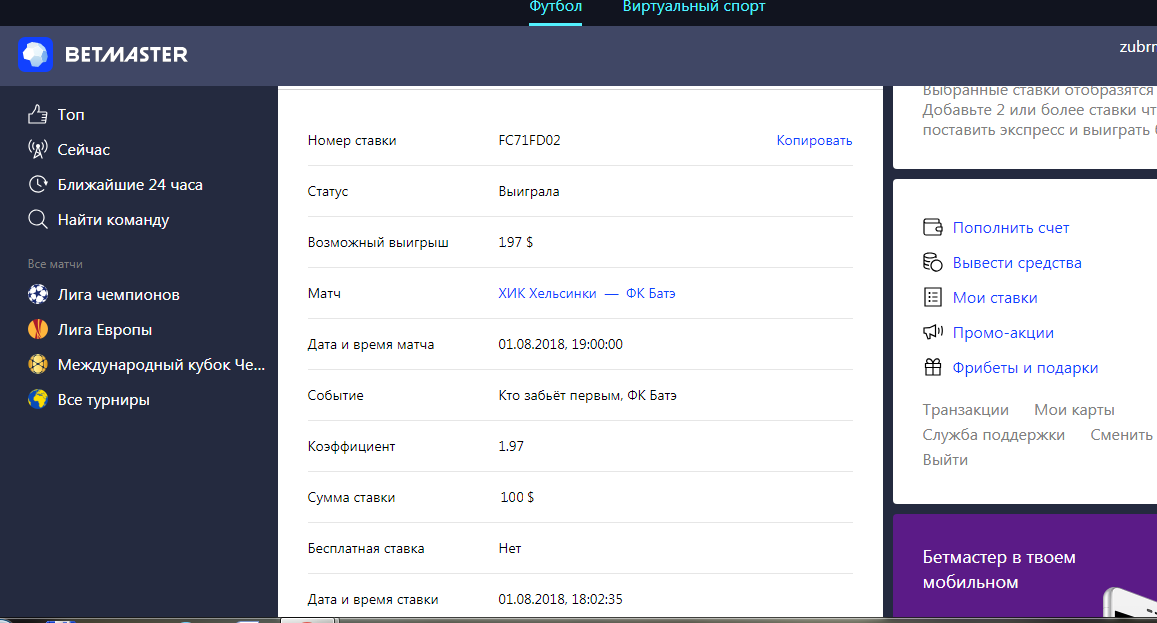Viewport: 1157px width, 623px height.
Task: Click the globe icon beside Все турниры
Action: [38, 399]
